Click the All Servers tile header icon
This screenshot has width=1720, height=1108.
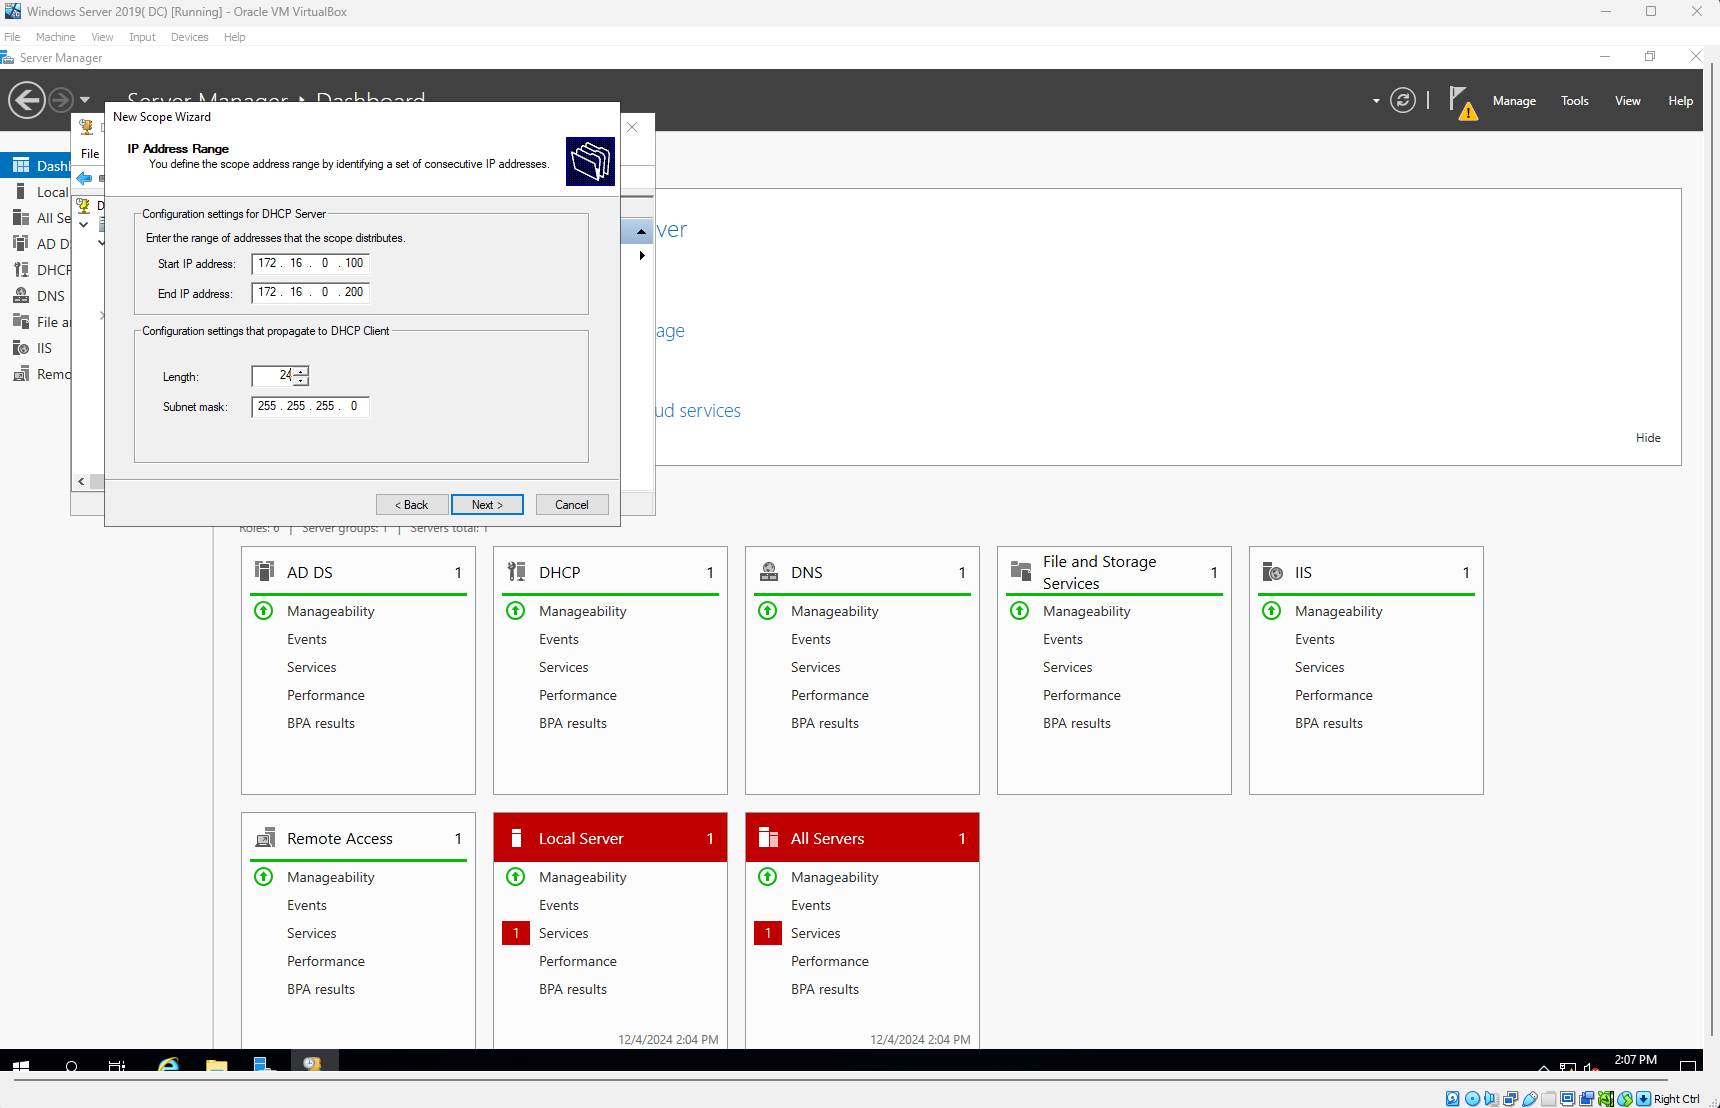click(x=768, y=837)
